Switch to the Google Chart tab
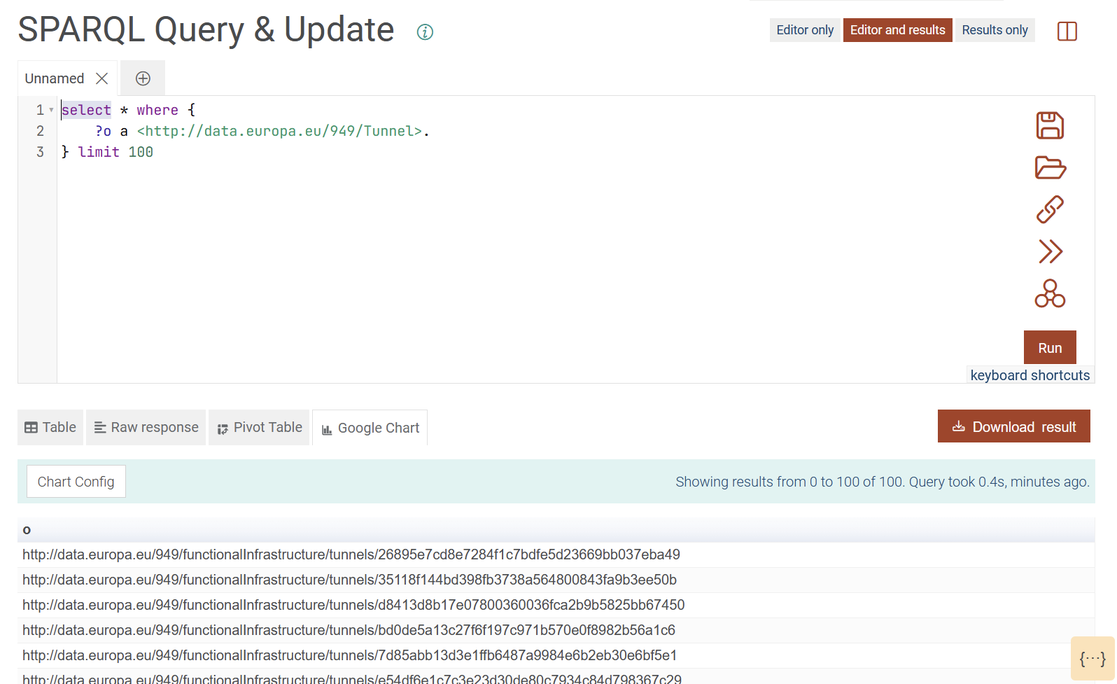1117x684 pixels. [x=370, y=428]
